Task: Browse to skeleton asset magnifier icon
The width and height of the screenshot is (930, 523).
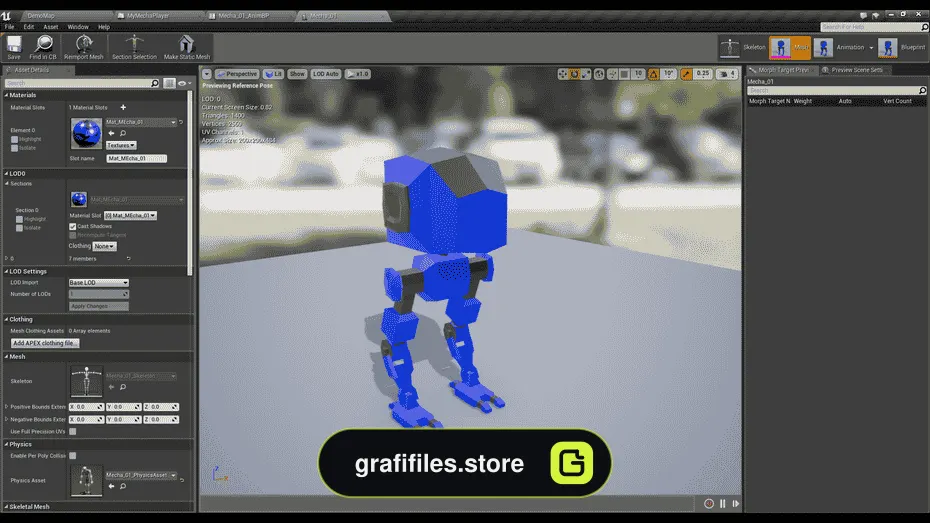Action: click(x=123, y=387)
